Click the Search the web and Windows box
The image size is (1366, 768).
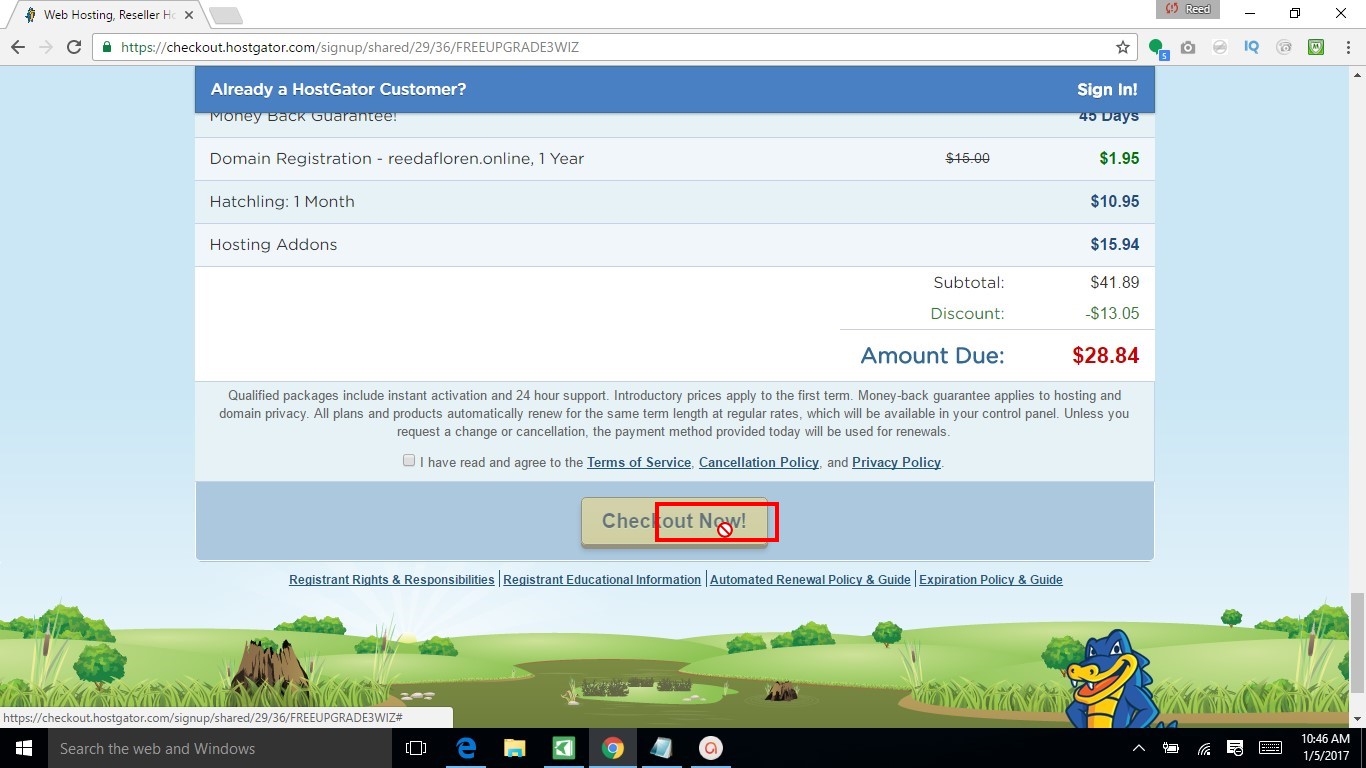pyautogui.click(x=220, y=748)
